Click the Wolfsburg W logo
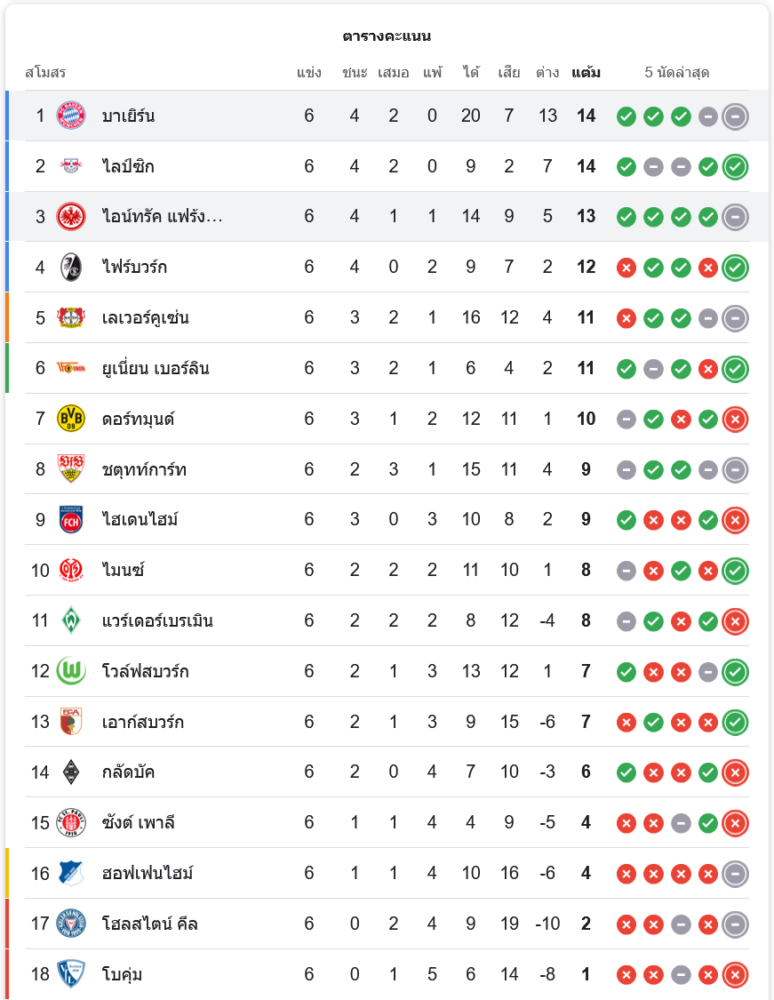Screen dimensions: 774x1000 pos(71,671)
